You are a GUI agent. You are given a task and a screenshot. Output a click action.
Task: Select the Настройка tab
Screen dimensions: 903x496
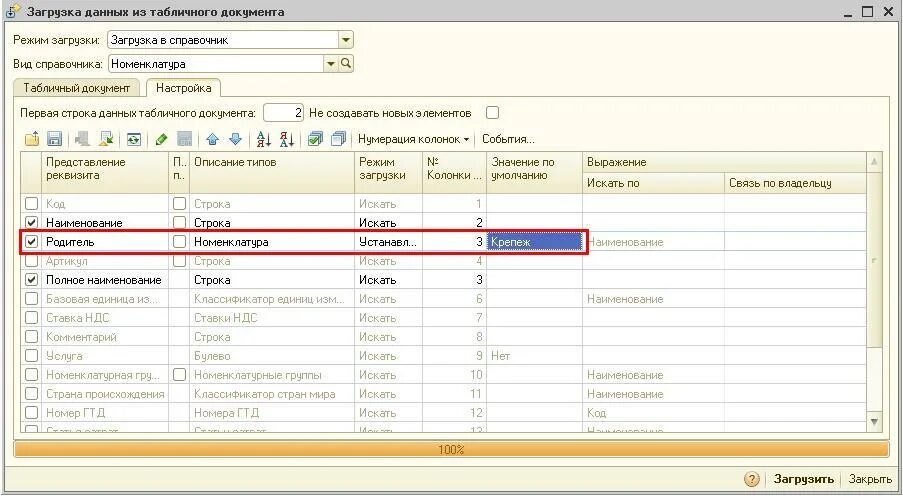(x=183, y=88)
